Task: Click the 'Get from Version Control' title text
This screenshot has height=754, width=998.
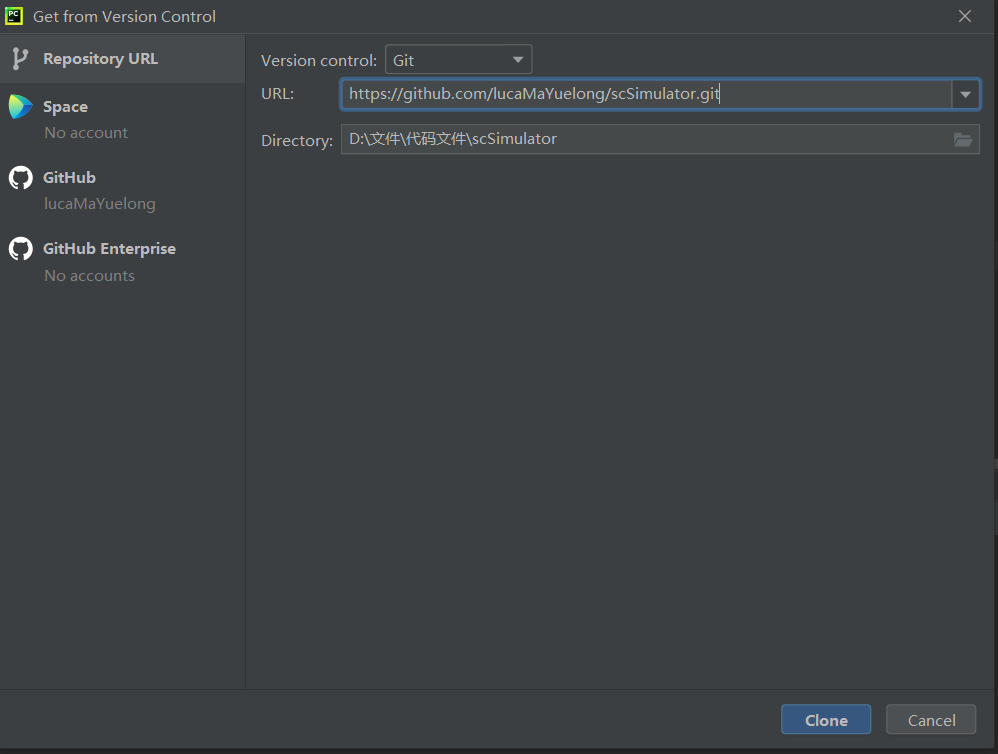Action: click(124, 17)
